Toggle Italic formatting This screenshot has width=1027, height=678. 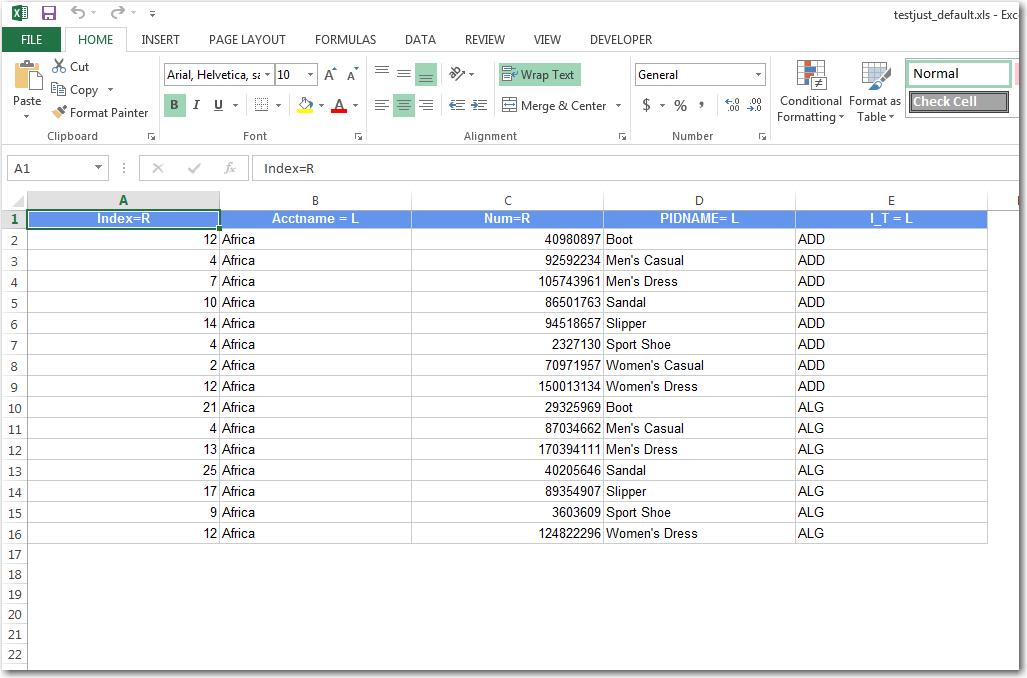pyautogui.click(x=196, y=106)
